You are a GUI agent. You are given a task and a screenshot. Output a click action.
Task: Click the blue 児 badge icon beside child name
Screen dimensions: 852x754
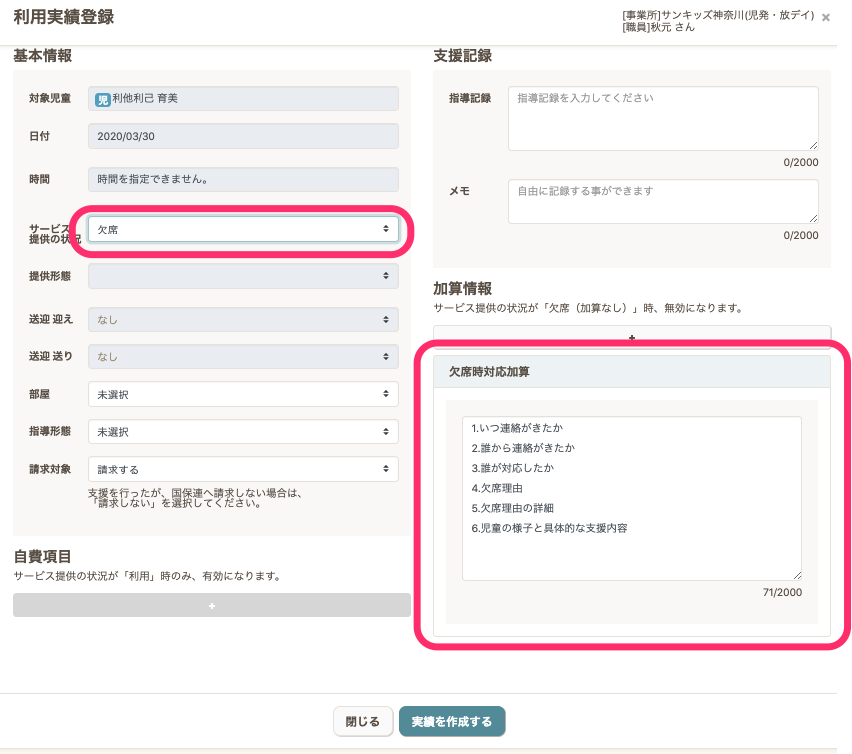pos(102,99)
